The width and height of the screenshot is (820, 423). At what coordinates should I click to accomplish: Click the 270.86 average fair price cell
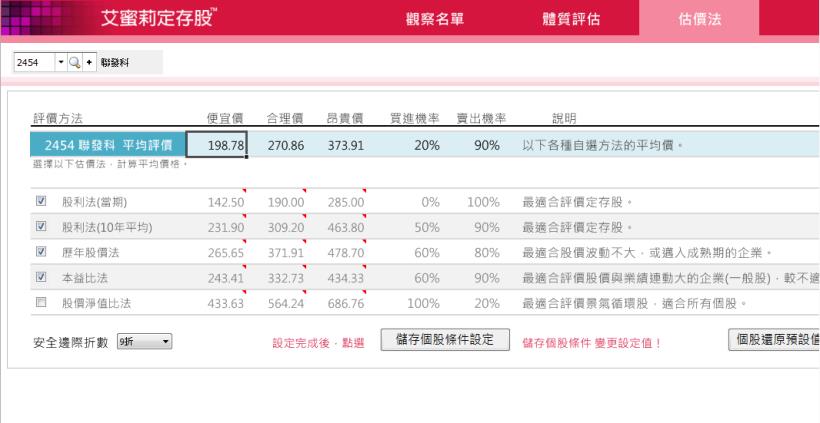pyautogui.click(x=286, y=145)
